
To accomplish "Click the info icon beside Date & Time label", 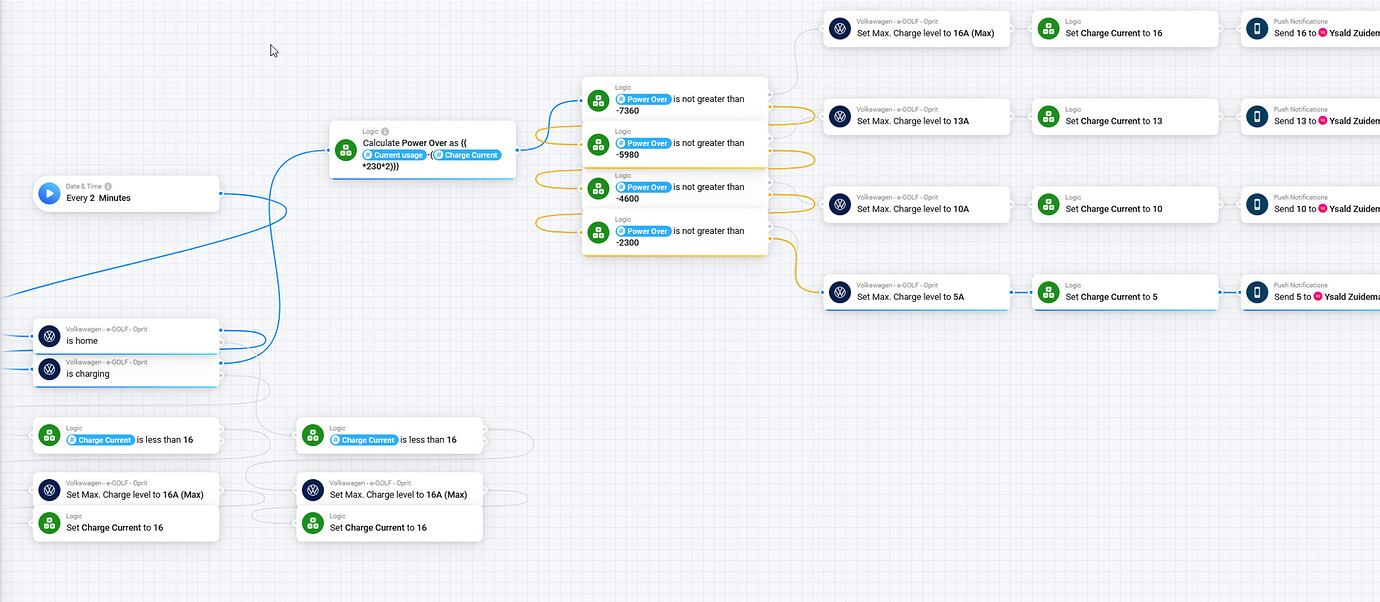I will 108,186.
